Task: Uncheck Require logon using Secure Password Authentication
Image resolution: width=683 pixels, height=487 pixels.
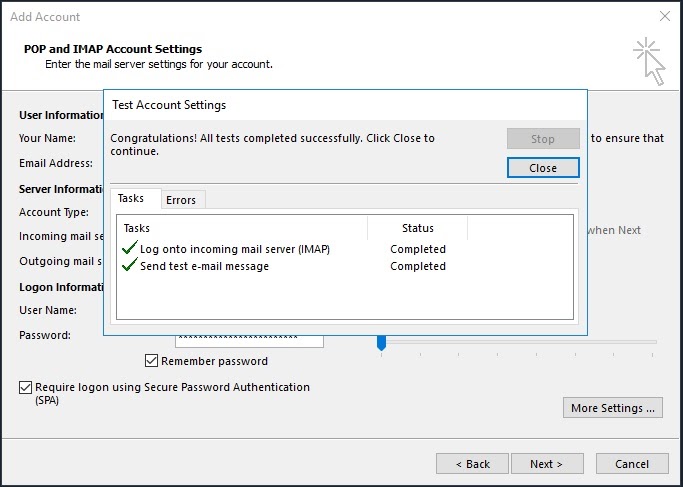Action: coord(25,387)
